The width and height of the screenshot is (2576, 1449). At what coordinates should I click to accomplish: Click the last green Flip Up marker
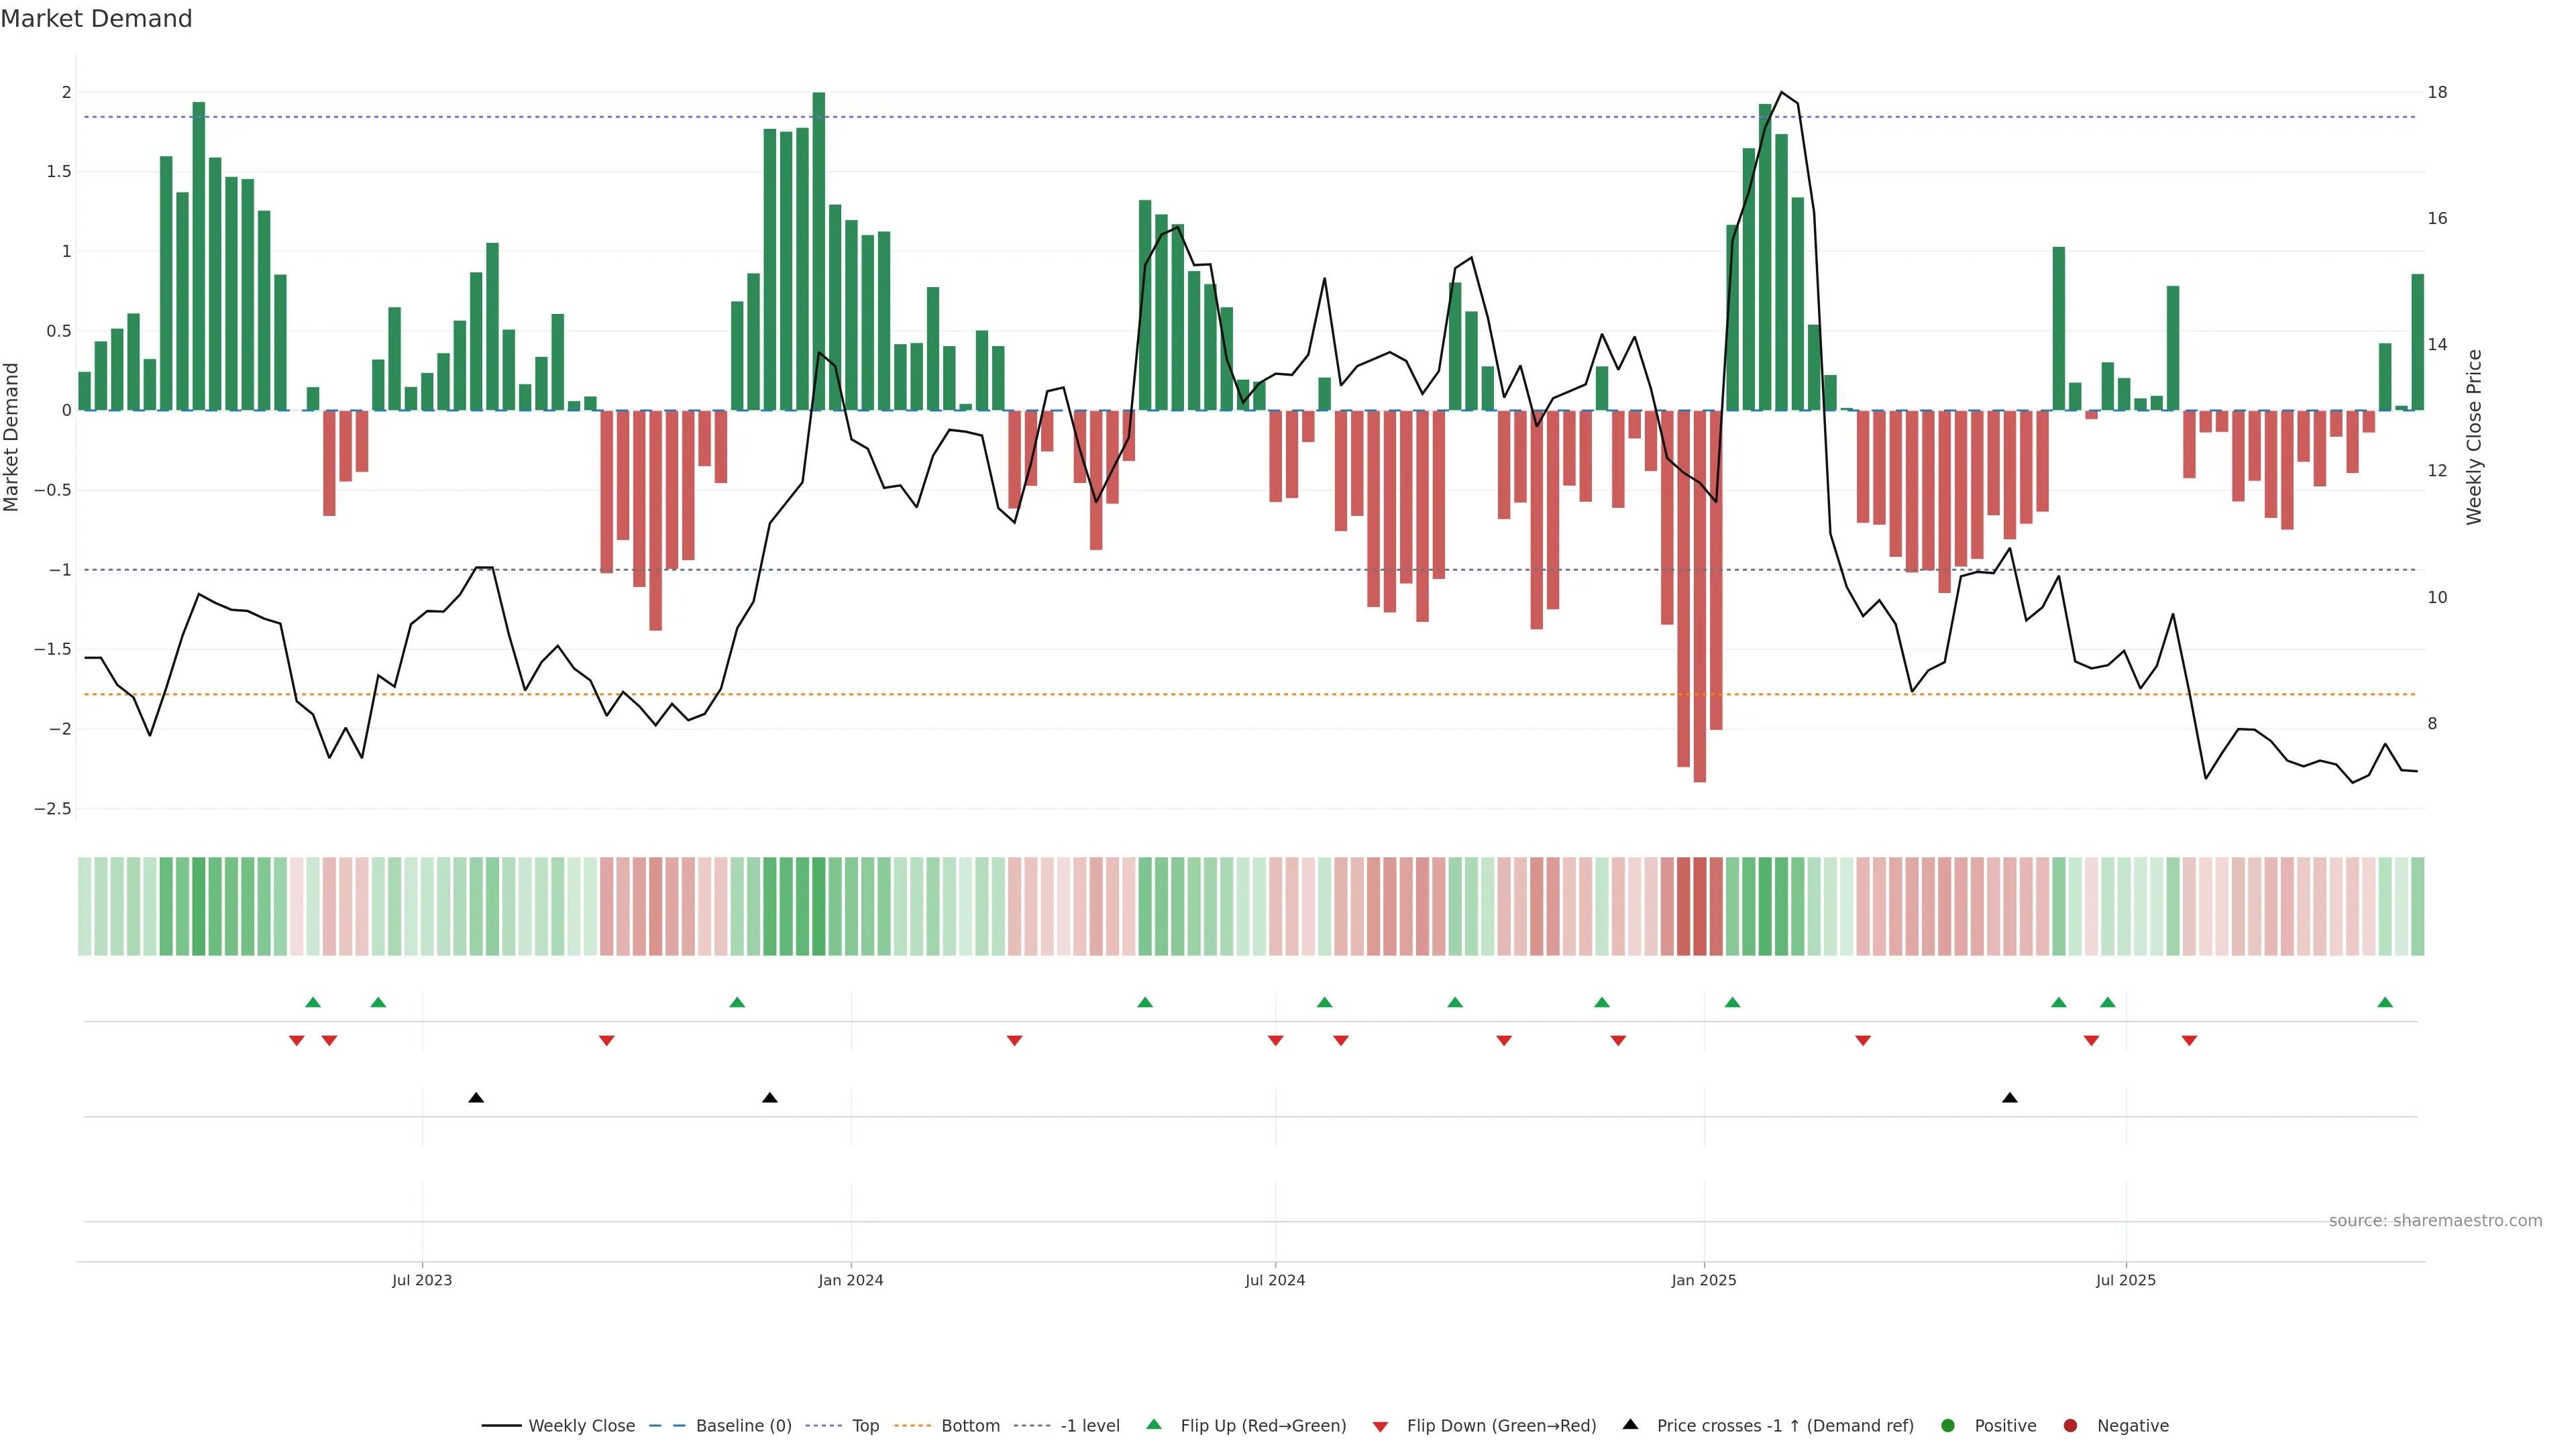point(2385,1003)
